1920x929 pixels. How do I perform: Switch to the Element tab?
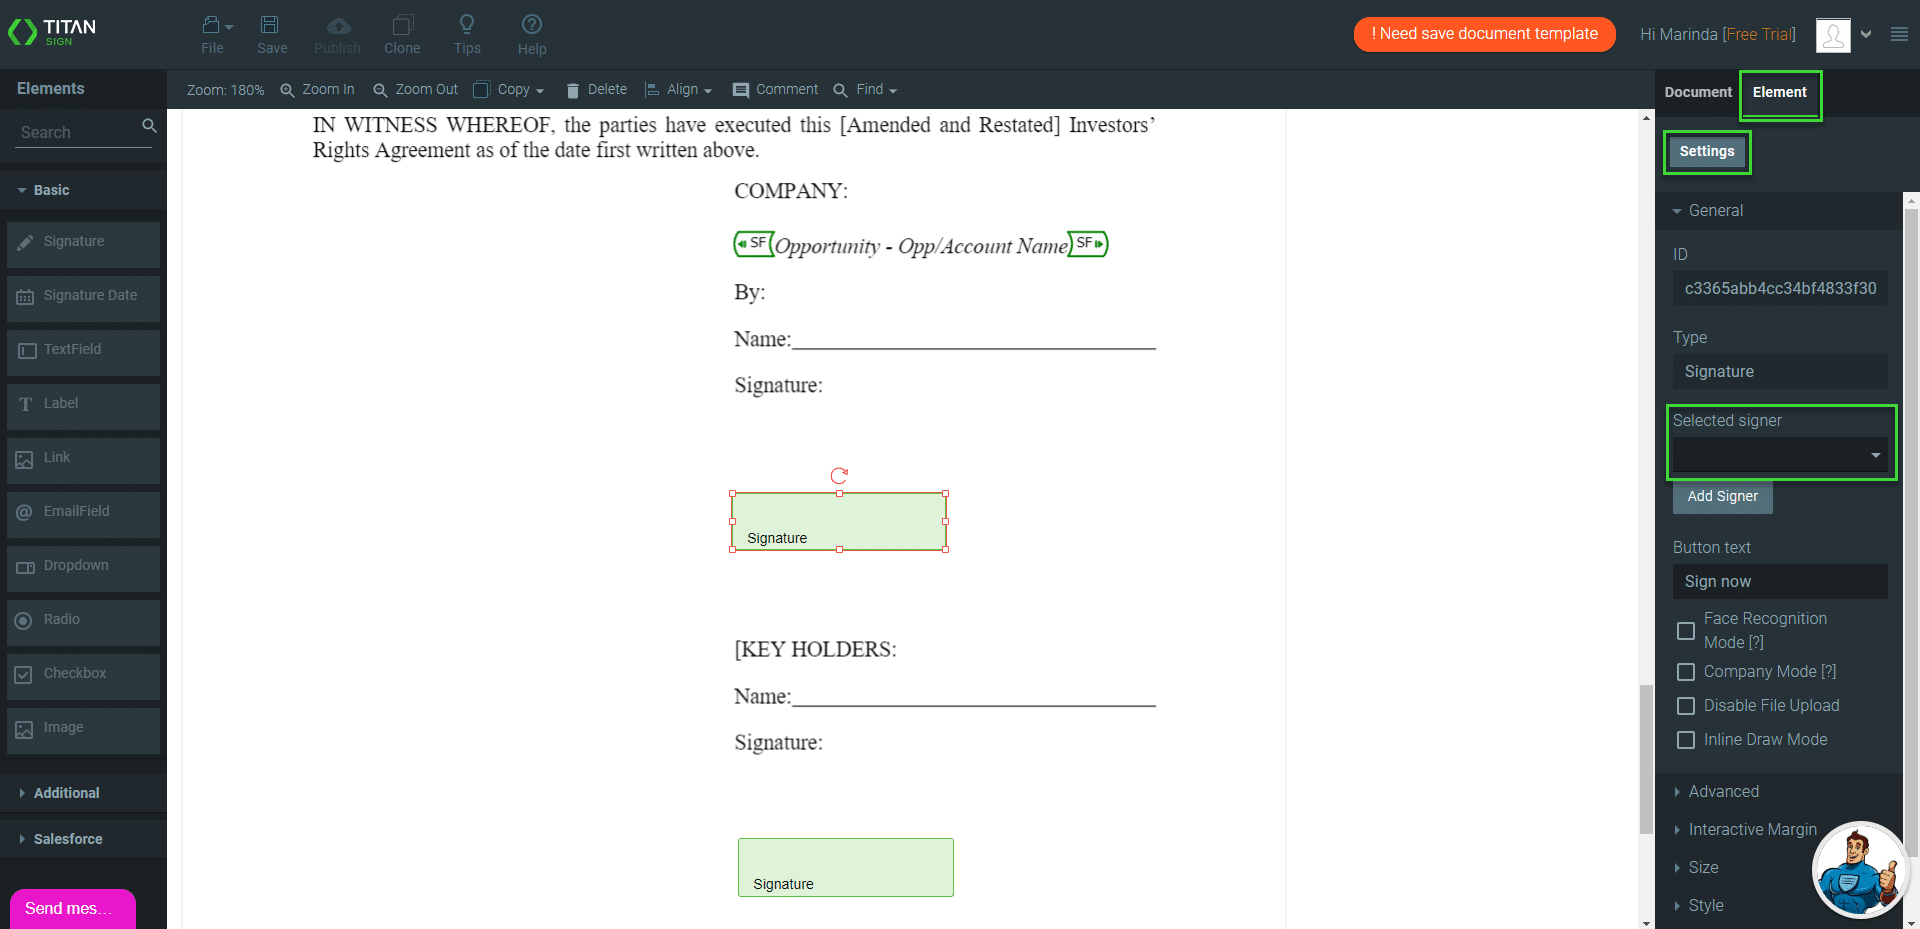pyautogui.click(x=1780, y=92)
